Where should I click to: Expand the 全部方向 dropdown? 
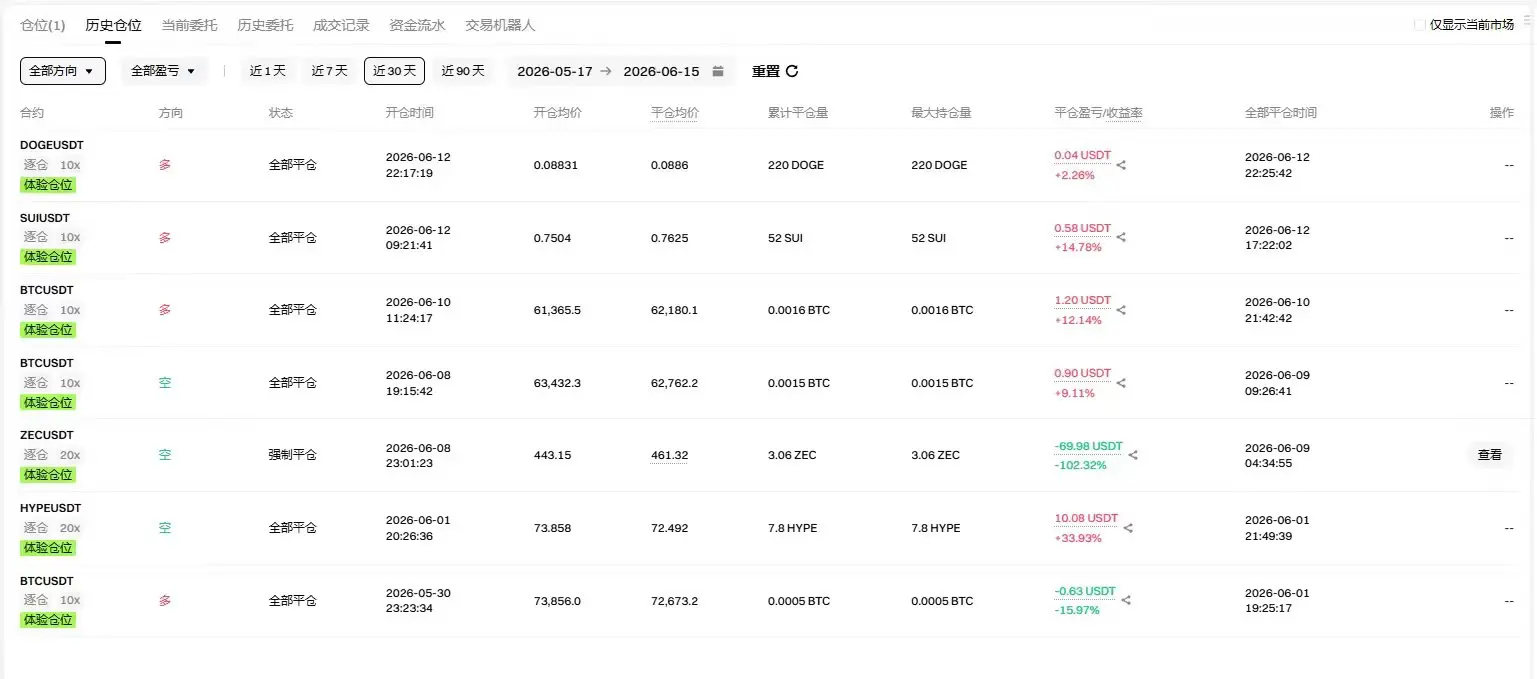click(x=63, y=71)
